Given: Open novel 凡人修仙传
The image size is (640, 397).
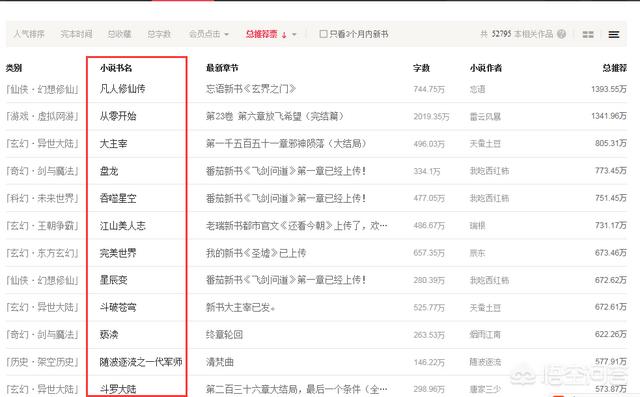Looking at the screenshot, I should coord(122,89).
